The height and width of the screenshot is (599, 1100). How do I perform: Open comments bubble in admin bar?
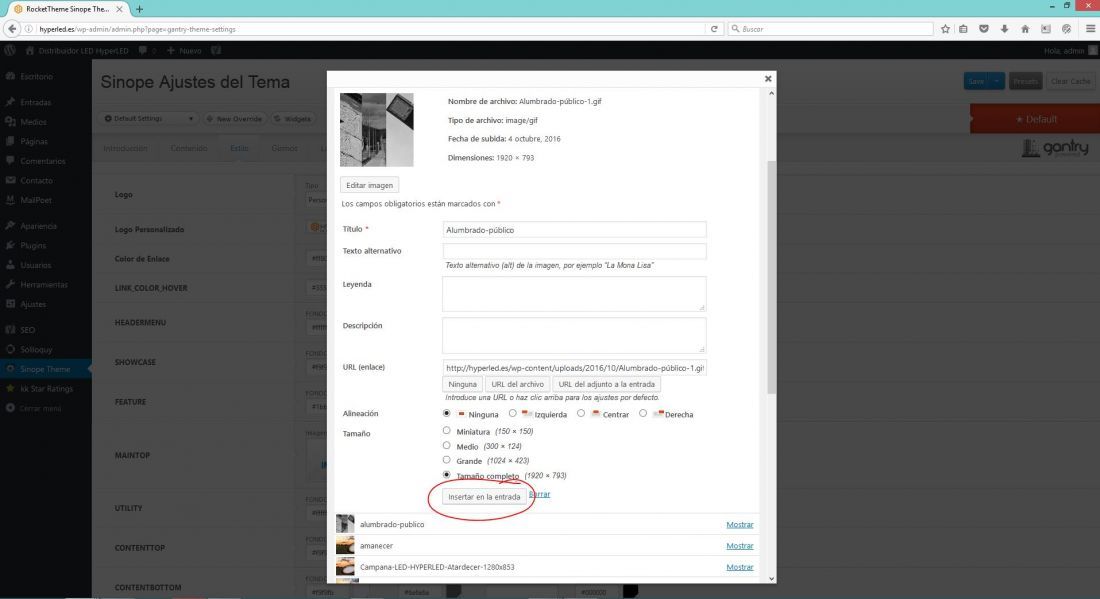pyautogui.click(x=147, y=51)
